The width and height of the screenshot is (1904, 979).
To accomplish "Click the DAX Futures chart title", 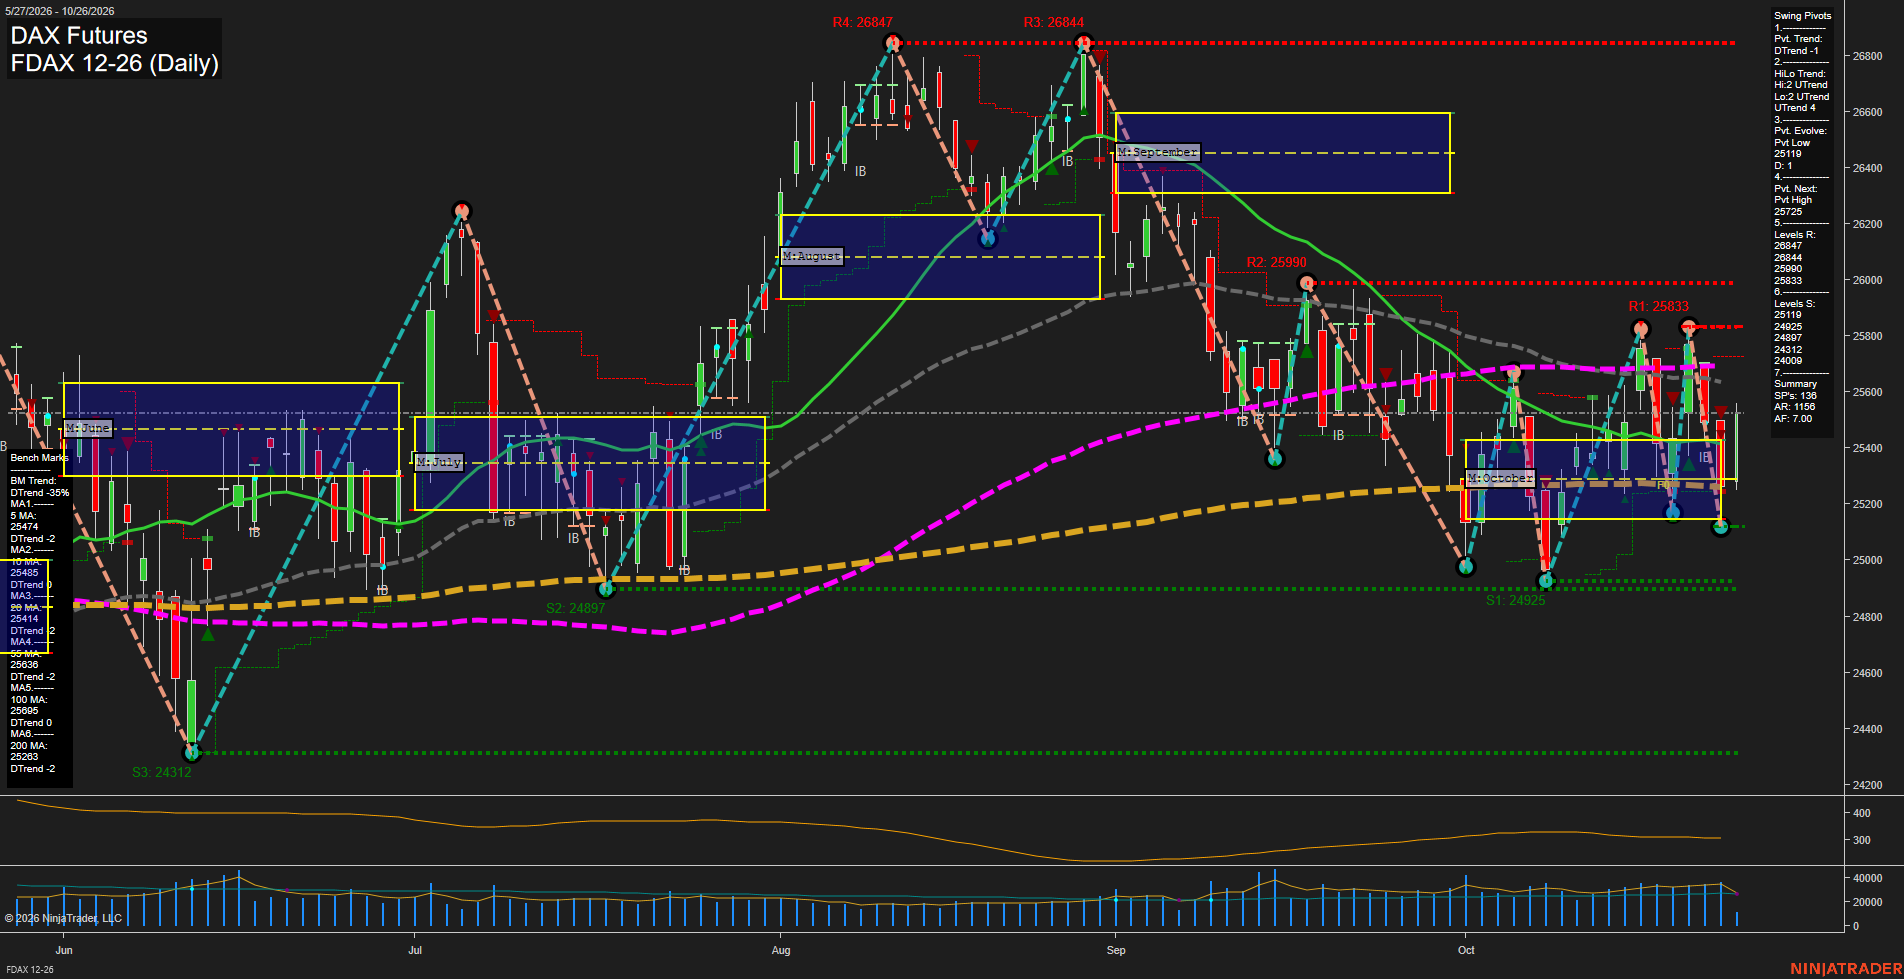I will pos(79,36).
